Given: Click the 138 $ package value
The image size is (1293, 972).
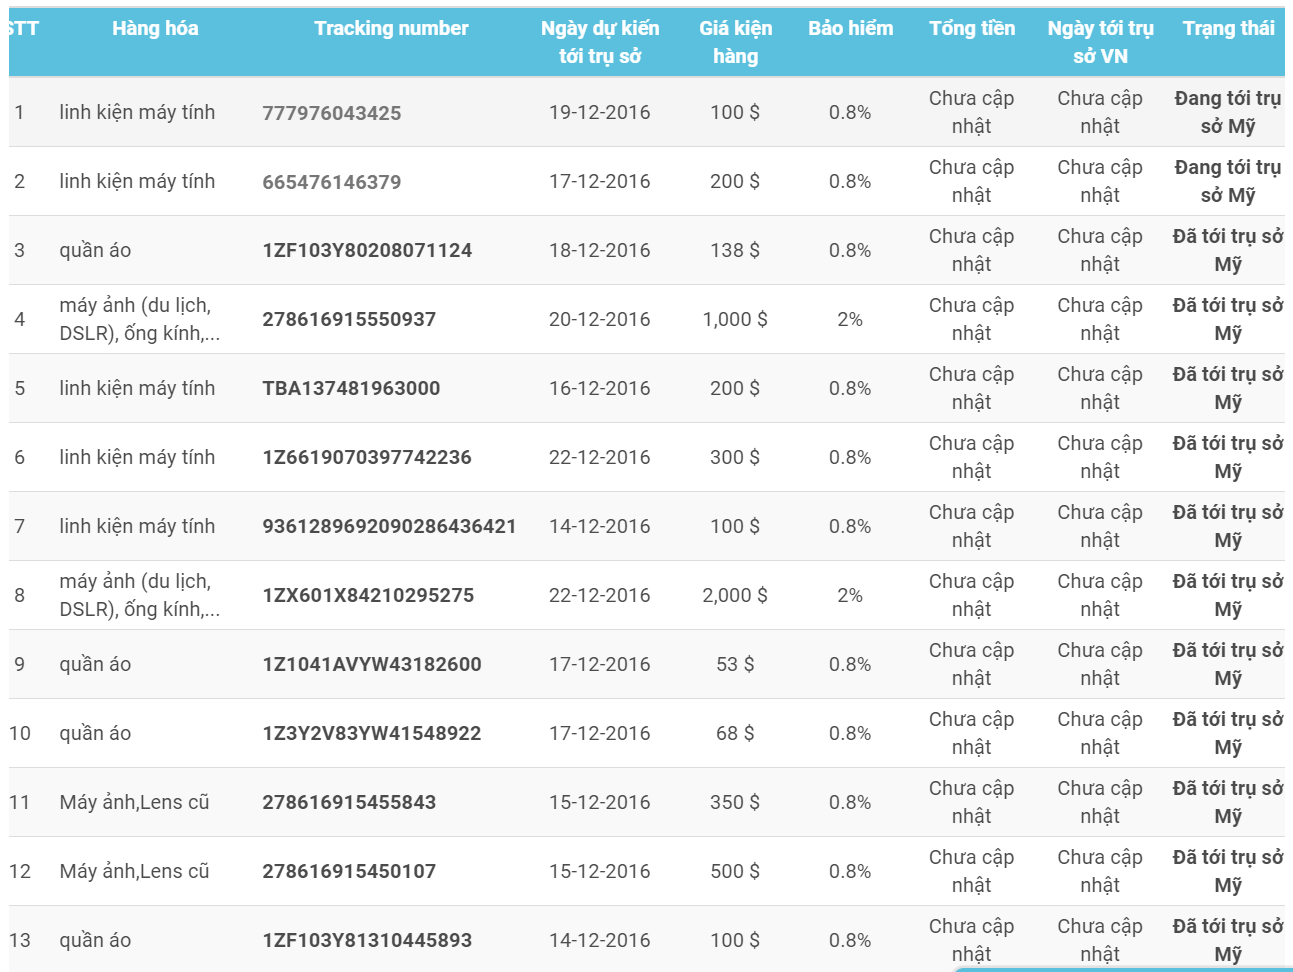Looking at the screenshot, I should click(735, 250).
